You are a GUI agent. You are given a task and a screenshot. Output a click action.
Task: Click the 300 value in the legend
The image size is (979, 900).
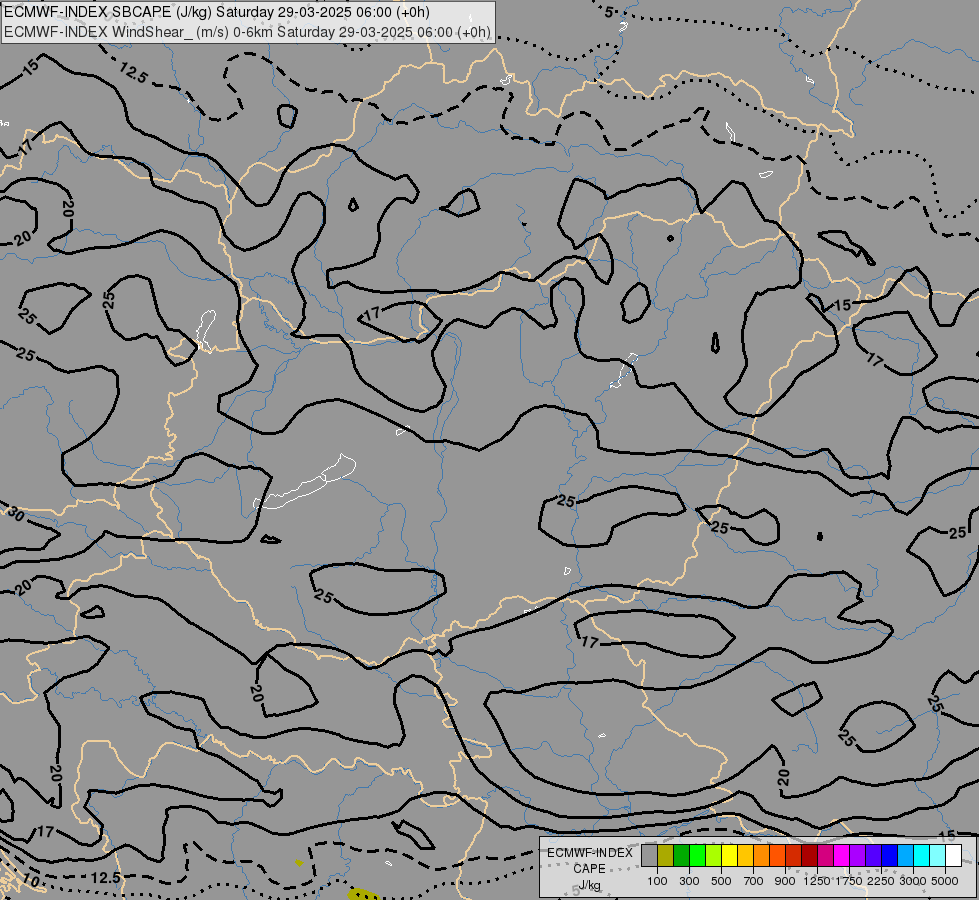point(689,881)
